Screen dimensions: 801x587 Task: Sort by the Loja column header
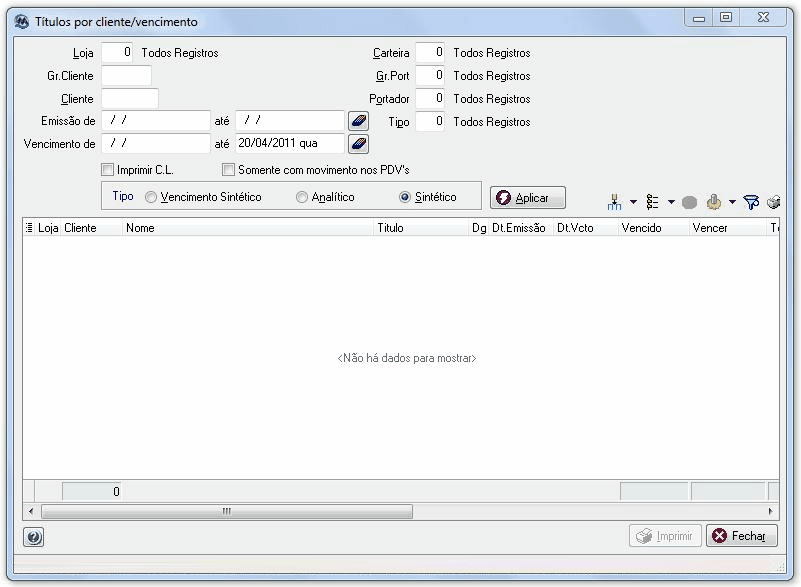48,228
